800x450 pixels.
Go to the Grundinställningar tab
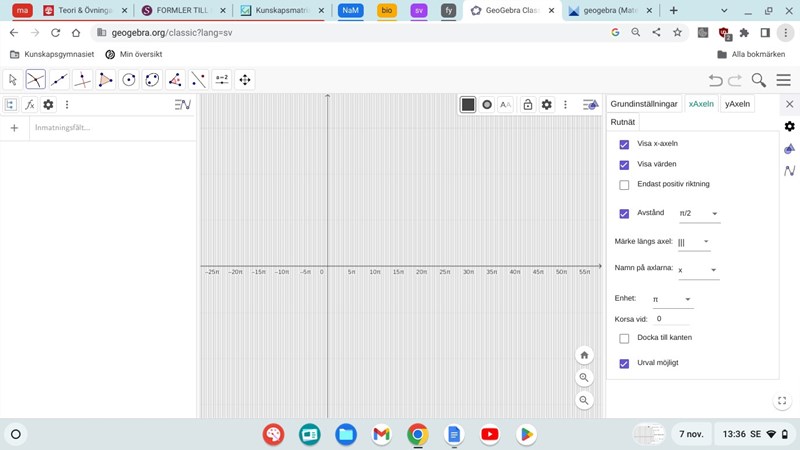(644, 104)
